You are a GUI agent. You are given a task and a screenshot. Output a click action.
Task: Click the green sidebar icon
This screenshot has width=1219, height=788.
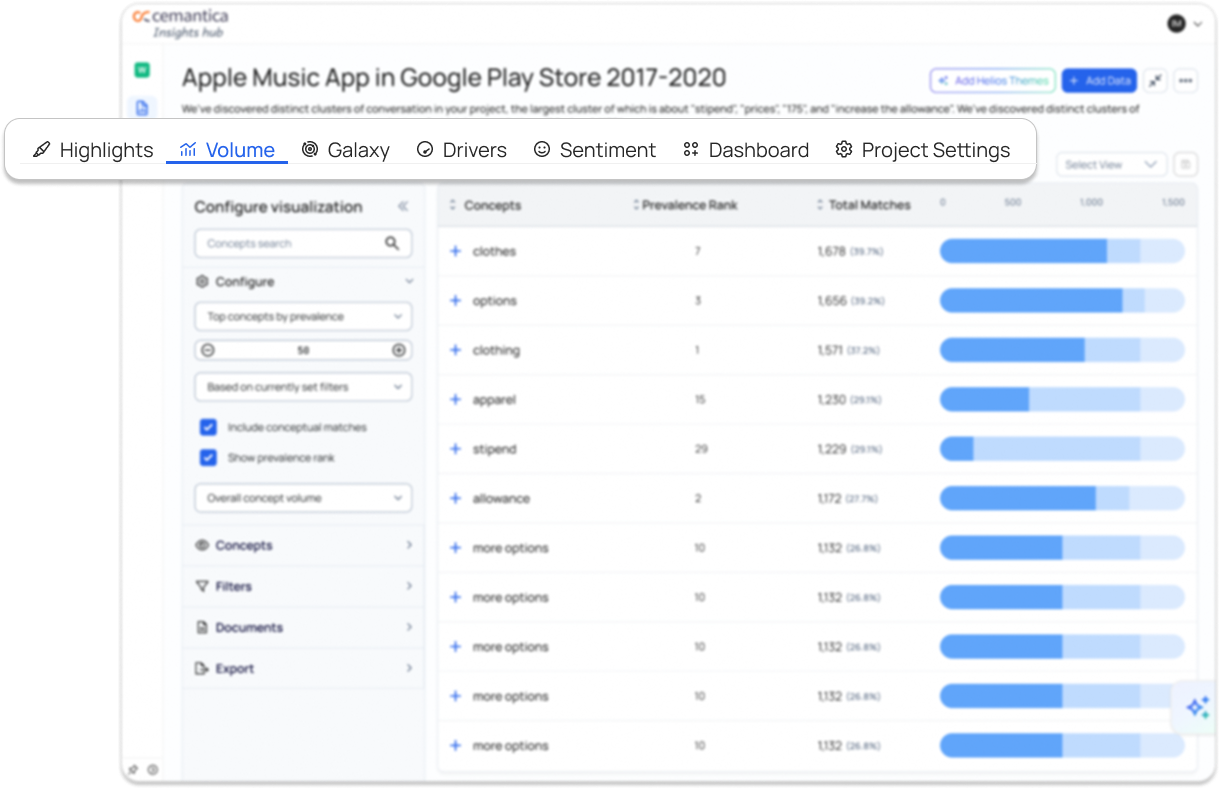(142, 70)
